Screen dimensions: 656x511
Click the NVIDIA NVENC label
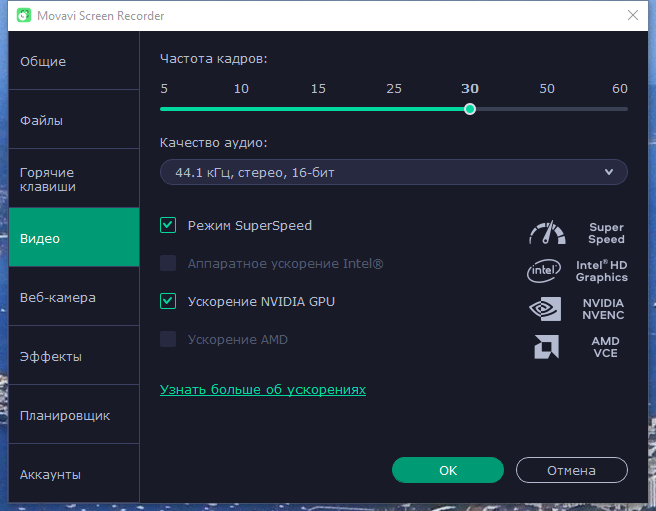pos(603,309)
